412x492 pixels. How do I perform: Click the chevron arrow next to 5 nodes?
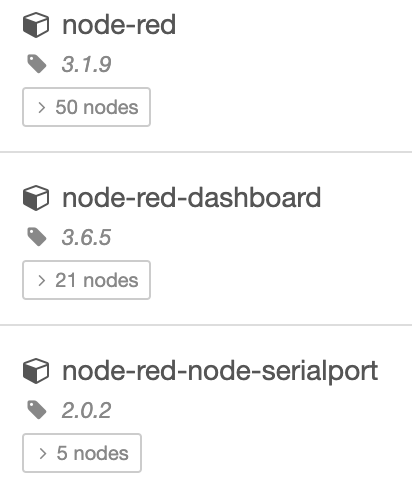pos(42,454)
